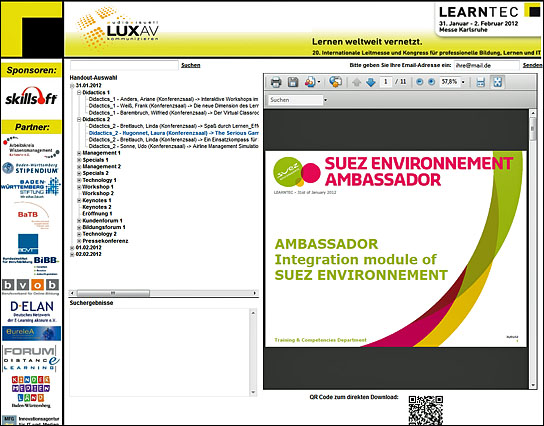Screen dimensions: 544x426
Task: Save the PDF using the disk icon
Action: coord(293,82)
